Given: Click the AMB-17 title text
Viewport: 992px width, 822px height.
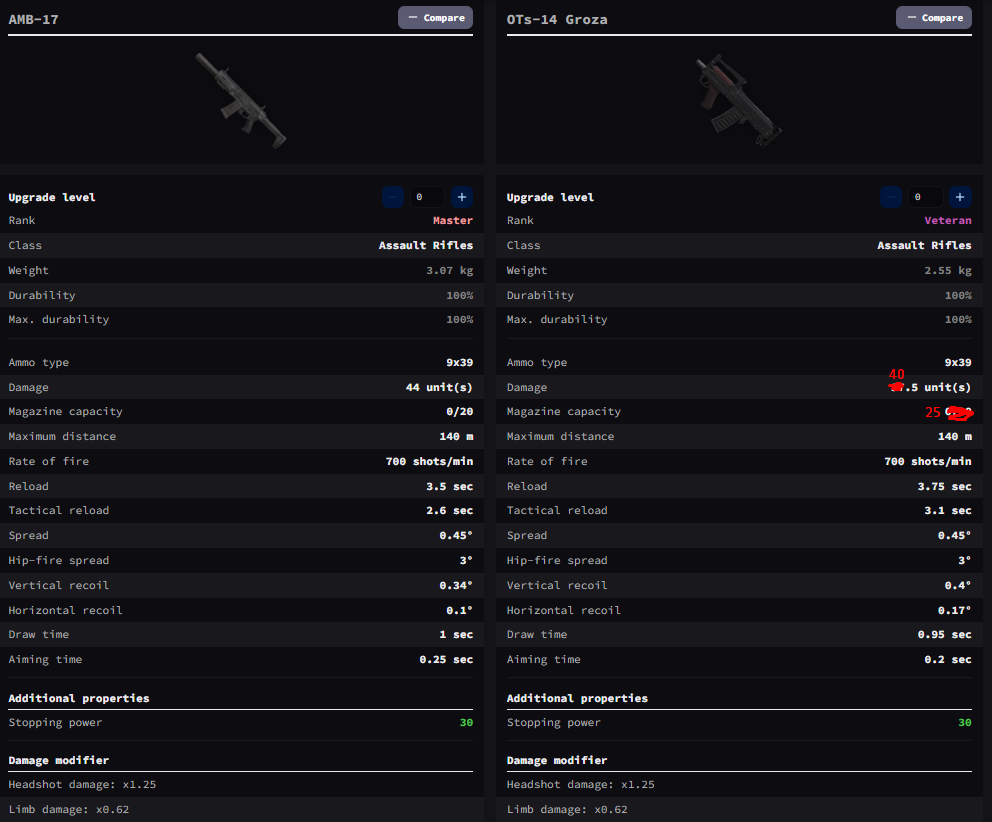Looking at the screenshot, I should point(34,20).
